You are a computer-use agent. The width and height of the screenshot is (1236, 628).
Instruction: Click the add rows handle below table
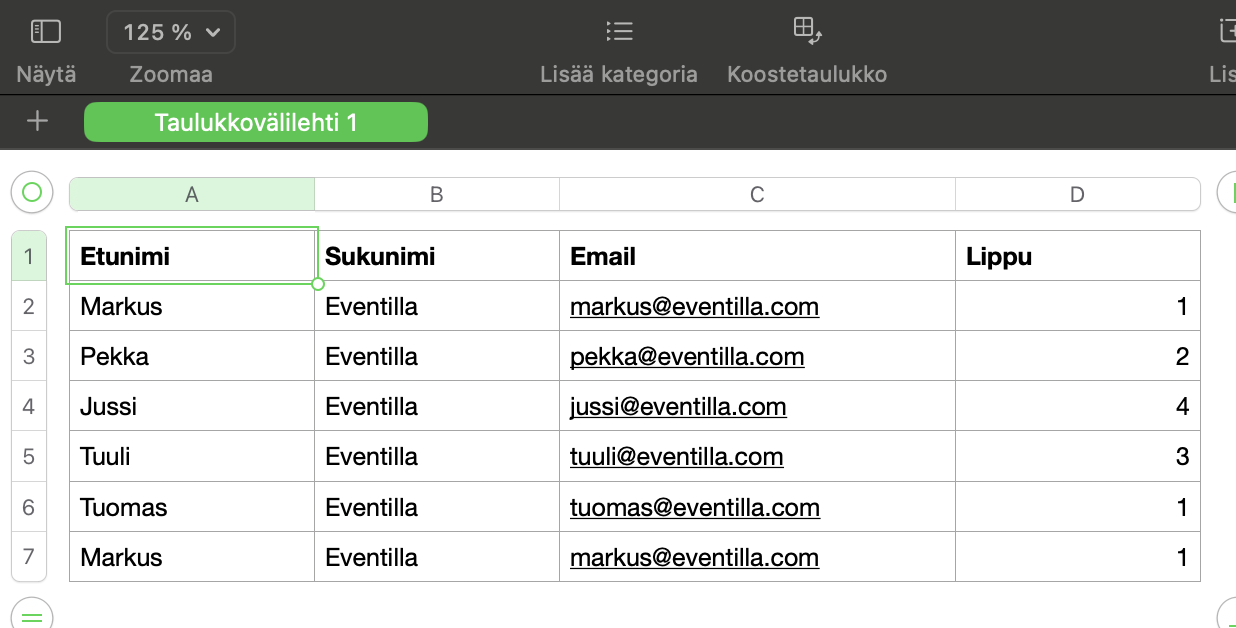[x=32, y=614]
